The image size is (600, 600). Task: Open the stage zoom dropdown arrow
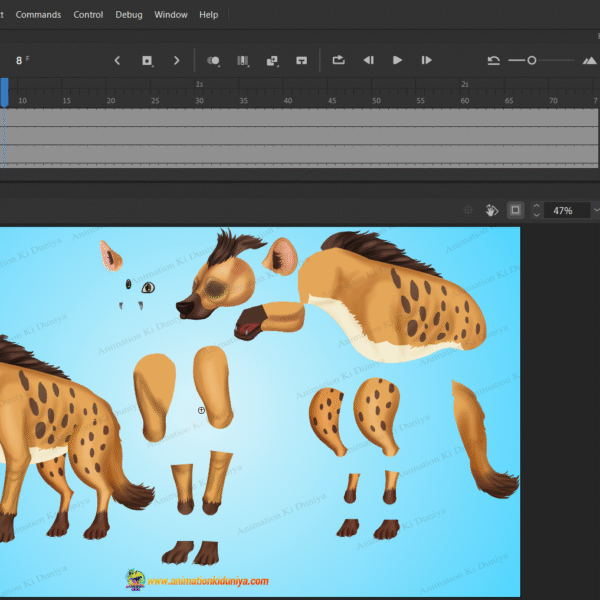pos(596,210)
